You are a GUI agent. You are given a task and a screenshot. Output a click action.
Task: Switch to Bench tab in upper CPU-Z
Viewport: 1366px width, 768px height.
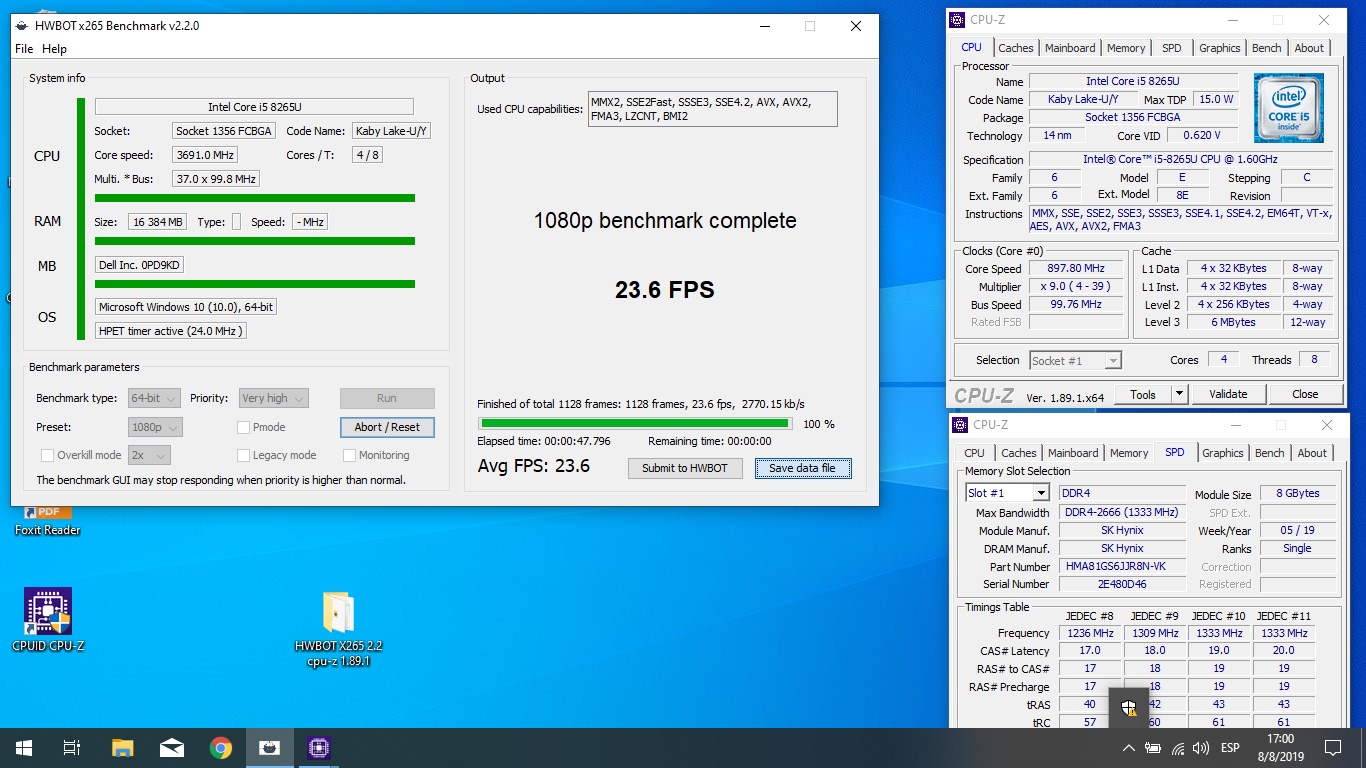tap(1267, 48)
